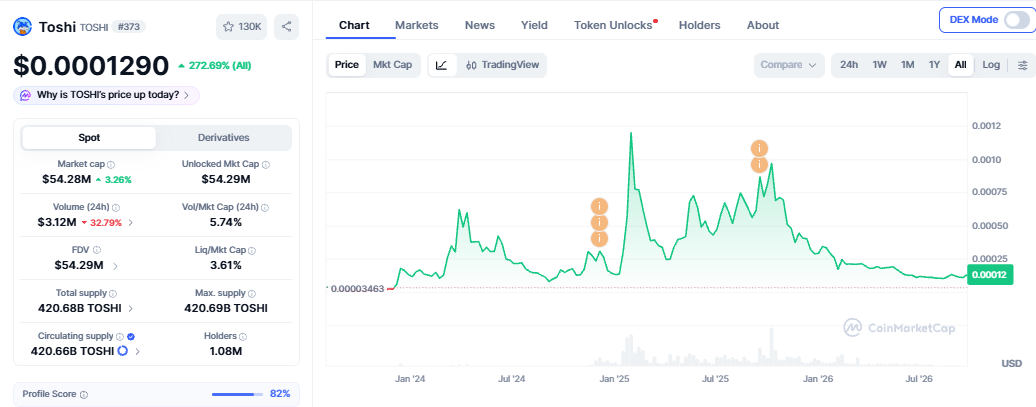Open the chart settings sliders icon
The width and height of the screenshot is (1036, 407).
point(1023,65)
